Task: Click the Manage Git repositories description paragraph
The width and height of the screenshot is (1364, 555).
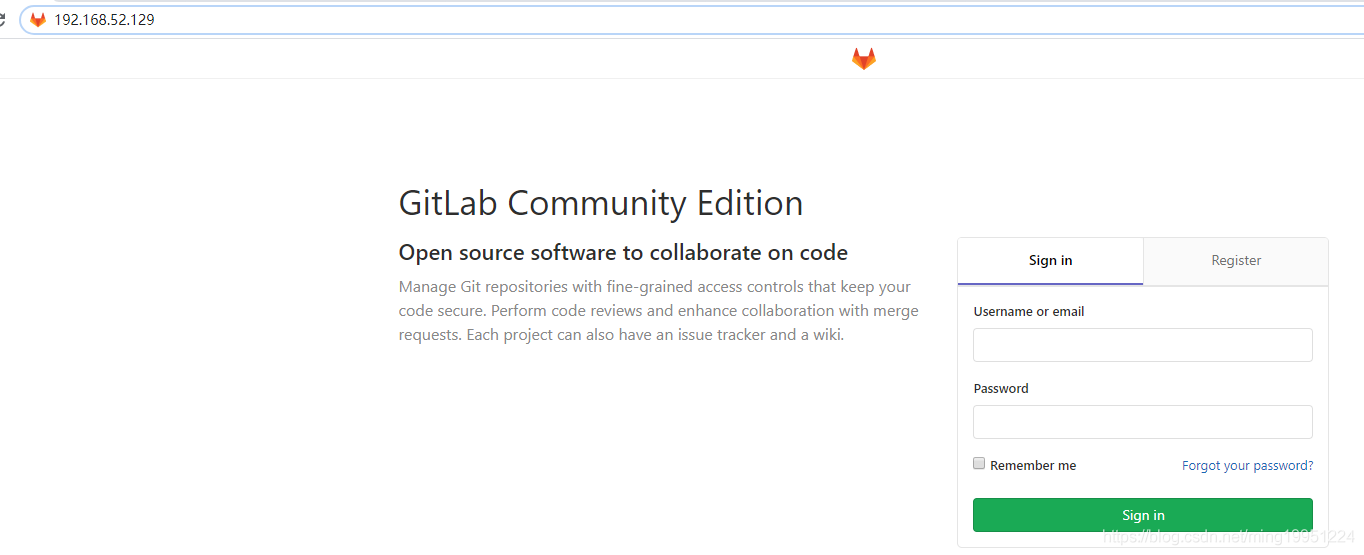Action: (658, 311)
